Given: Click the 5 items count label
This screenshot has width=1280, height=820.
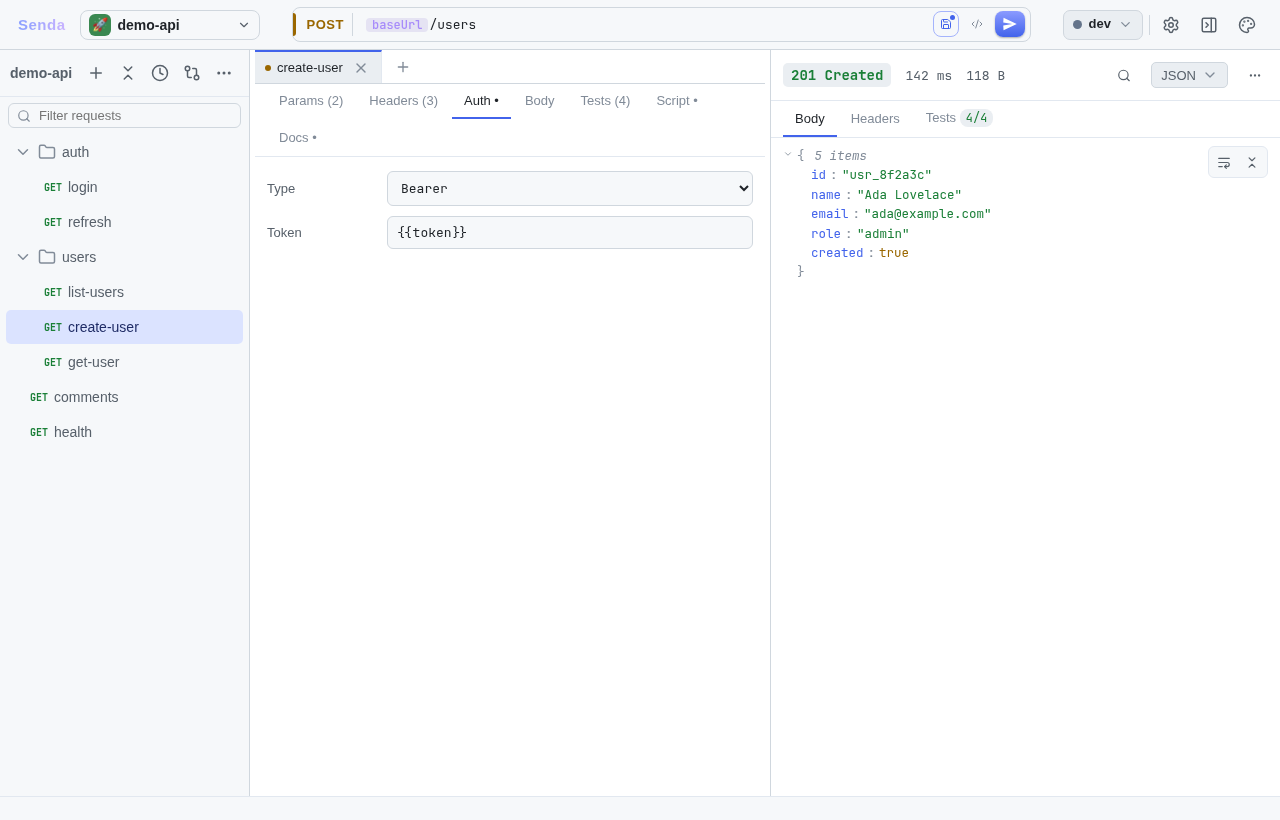Looking at the screenshot, I should [x=840, y=156].
